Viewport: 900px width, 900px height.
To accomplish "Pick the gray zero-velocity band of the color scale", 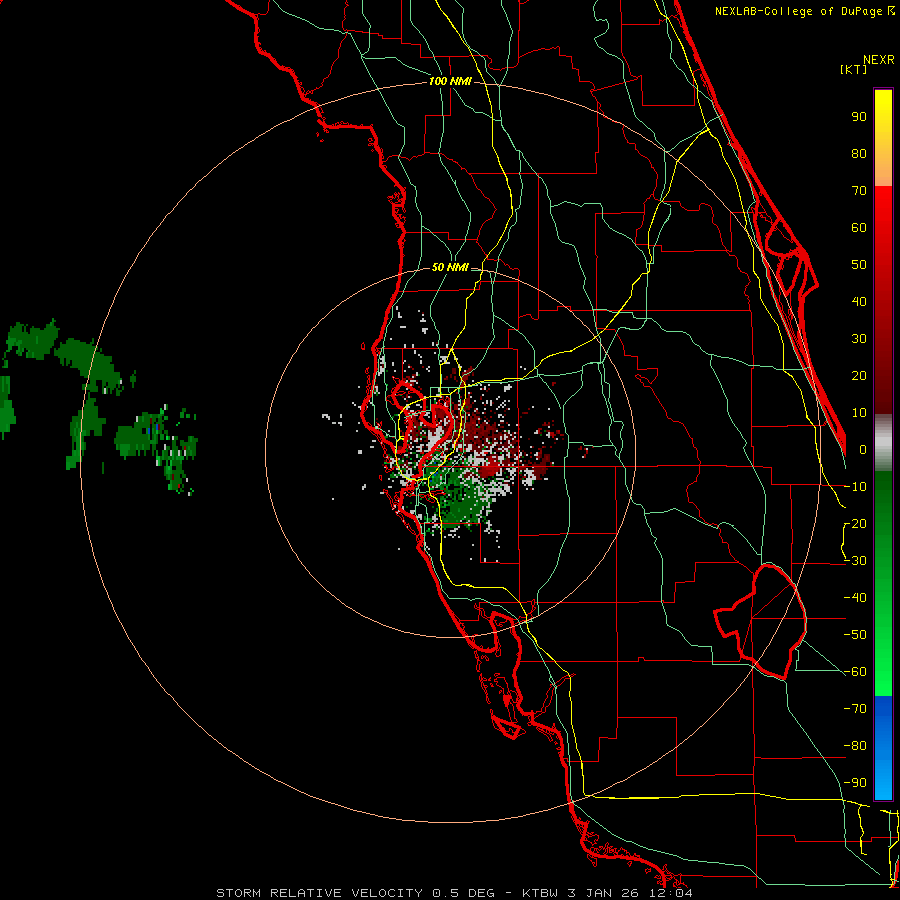I will [x=883, y=443].
